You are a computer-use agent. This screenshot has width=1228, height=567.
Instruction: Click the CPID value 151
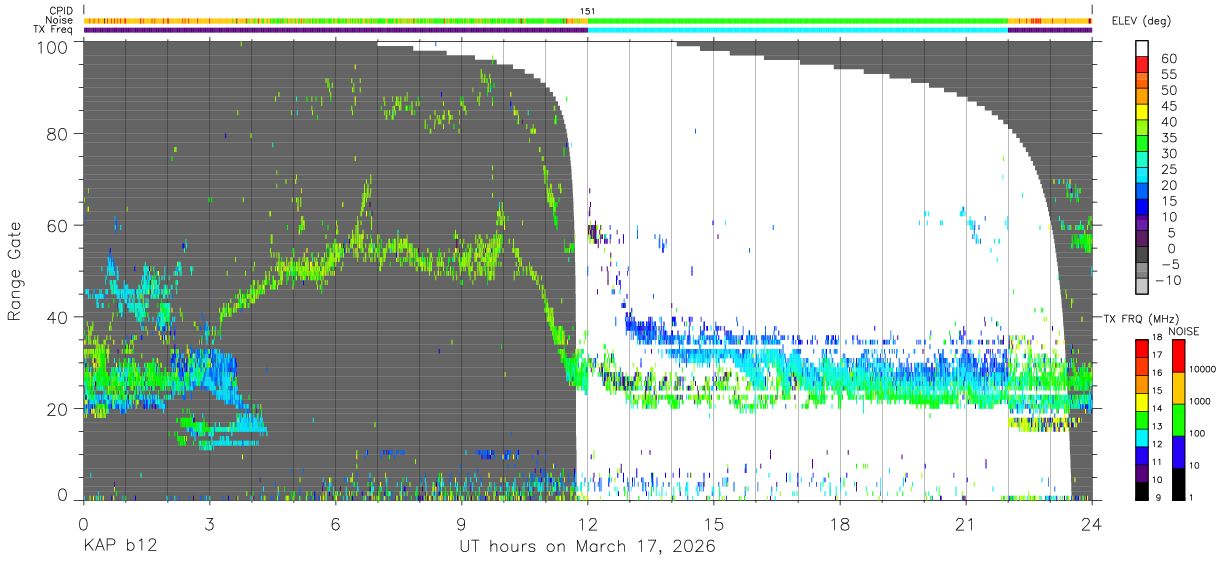tap(588, 11)
